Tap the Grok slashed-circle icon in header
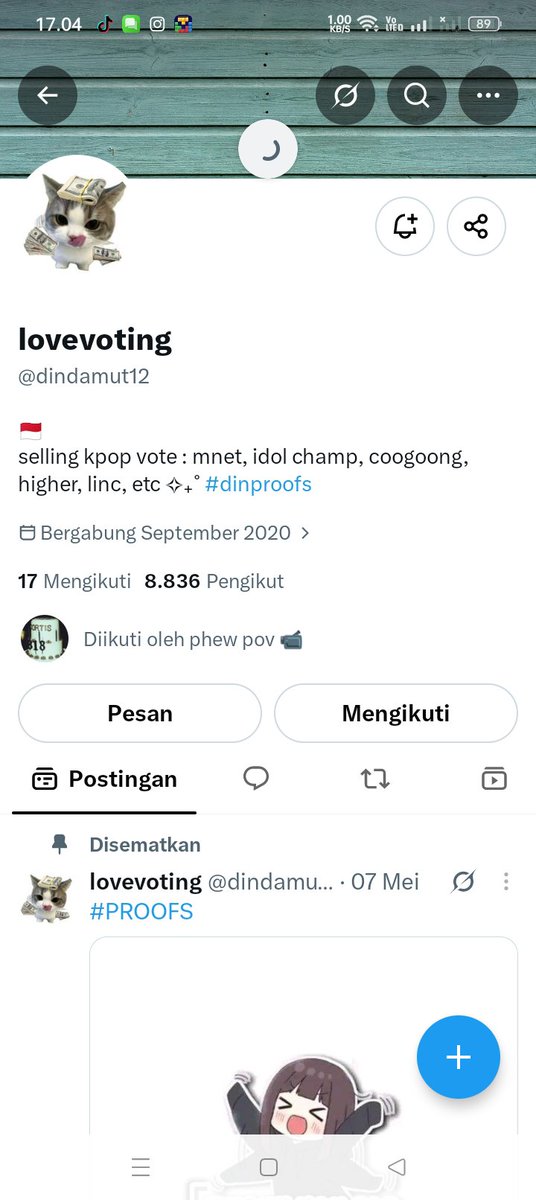The image size is (536, 1200). tap(345, 95)
